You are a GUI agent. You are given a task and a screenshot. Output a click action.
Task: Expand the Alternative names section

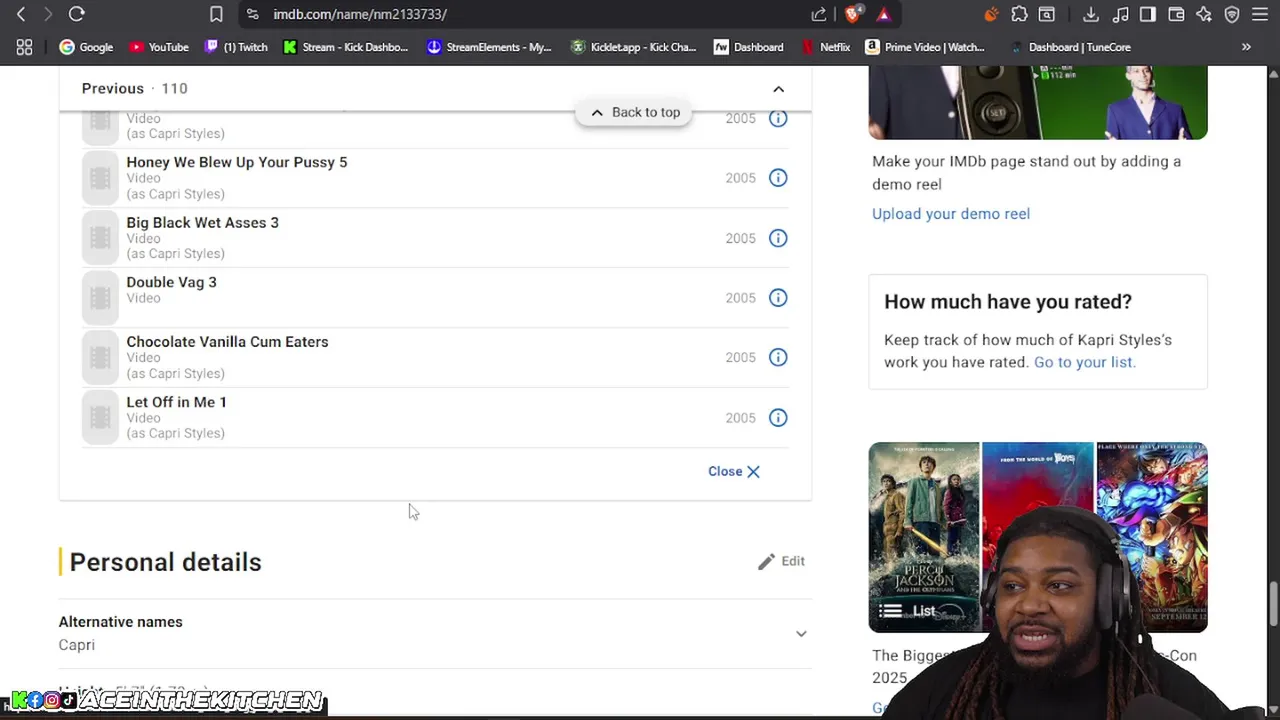click(801, 633)
